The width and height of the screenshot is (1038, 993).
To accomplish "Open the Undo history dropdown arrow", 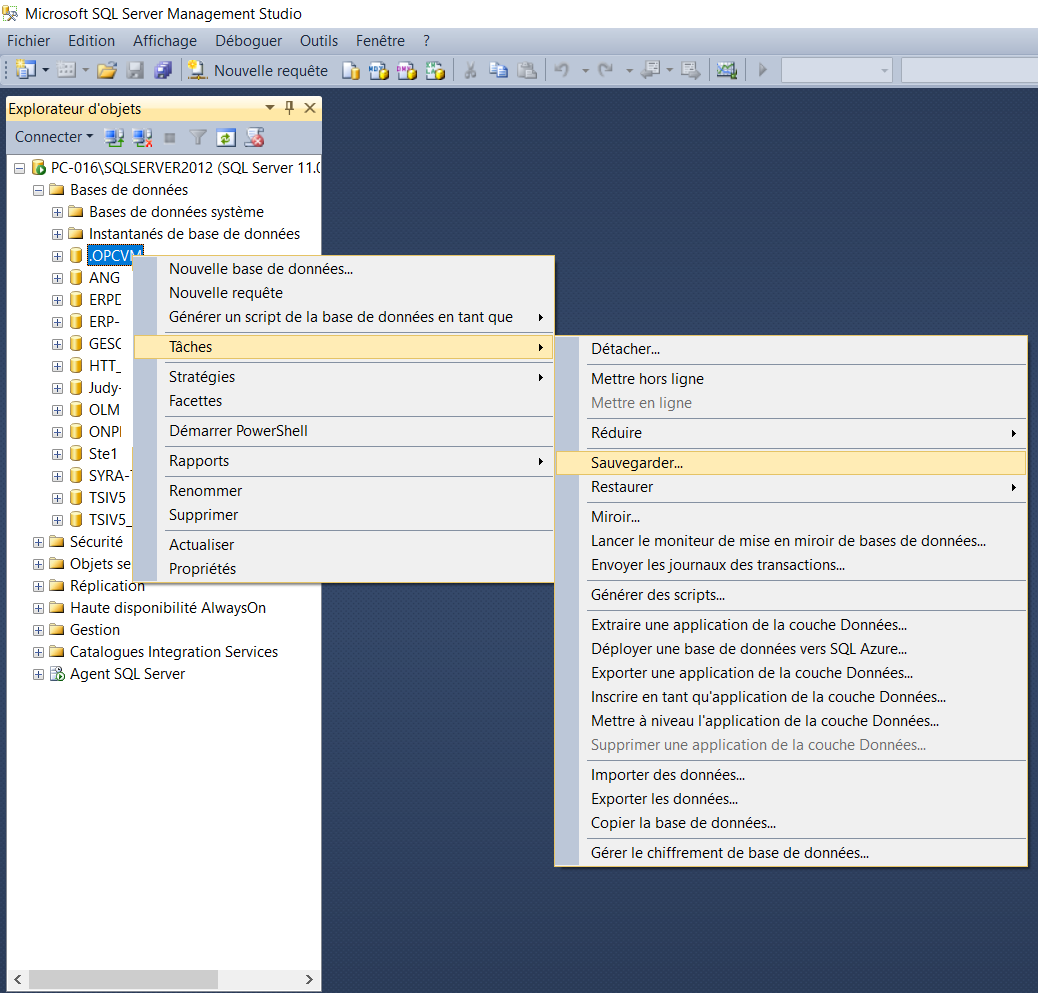I will (x=585, y=70).
